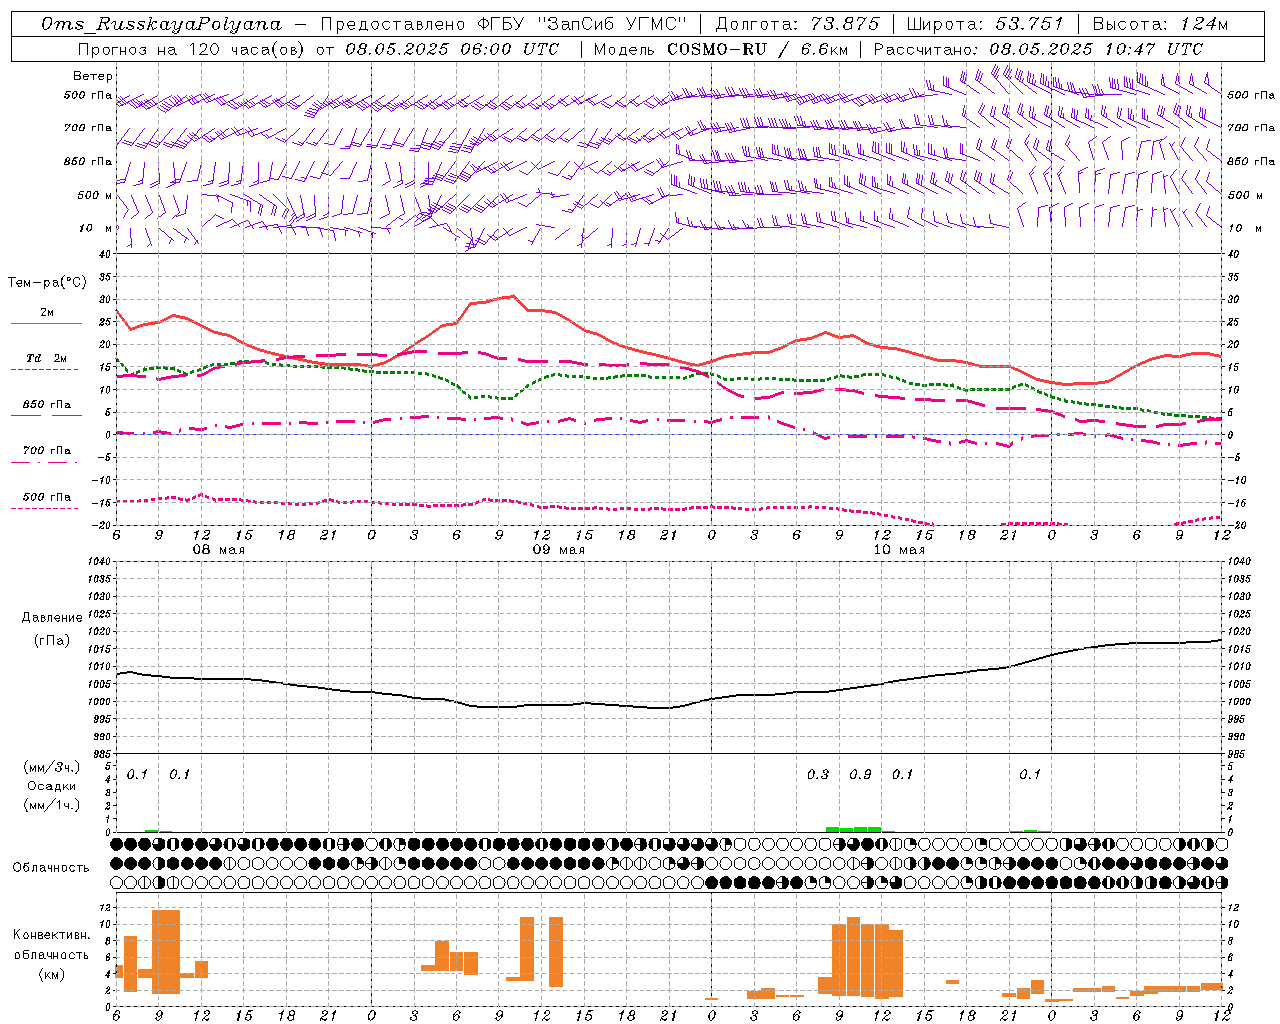Screen dimensions: 1280x1024
Task: Click the Td 2м dew point legend
Action: pyautogui.click(x=47, y=358)
